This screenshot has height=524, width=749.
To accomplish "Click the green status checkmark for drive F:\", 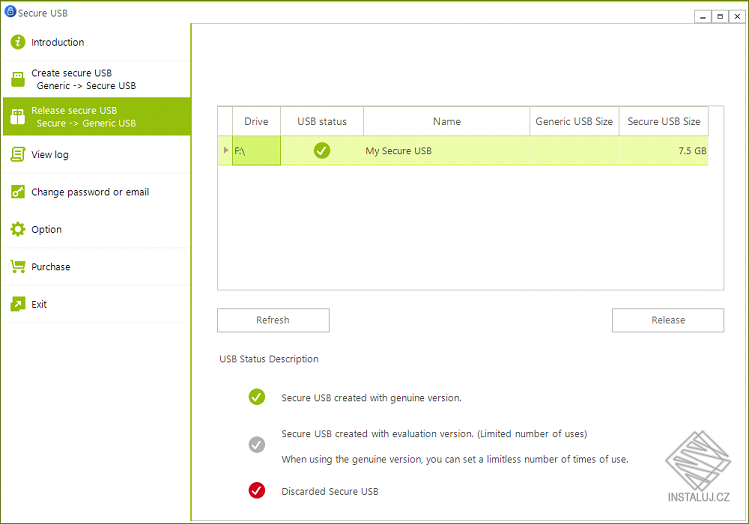I will click(322, 150).
